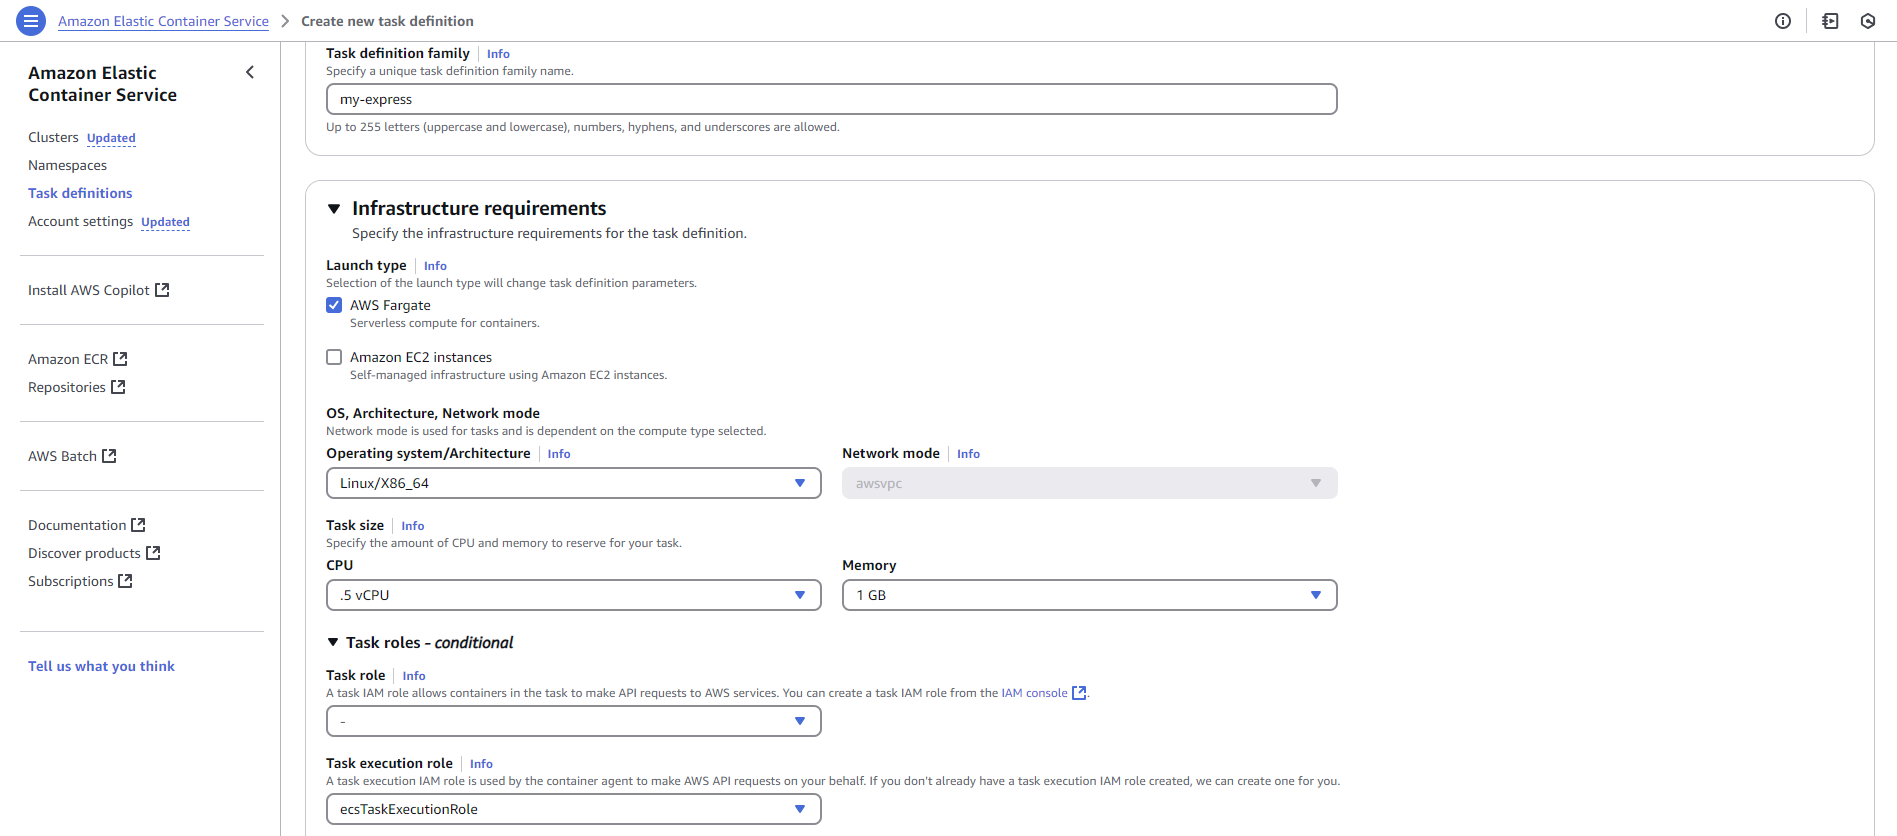Image resolution: width=1897 pixels, height=836 pixels.
Task: Open the Task execution role dropdown
Action: [x=573, y=809]
